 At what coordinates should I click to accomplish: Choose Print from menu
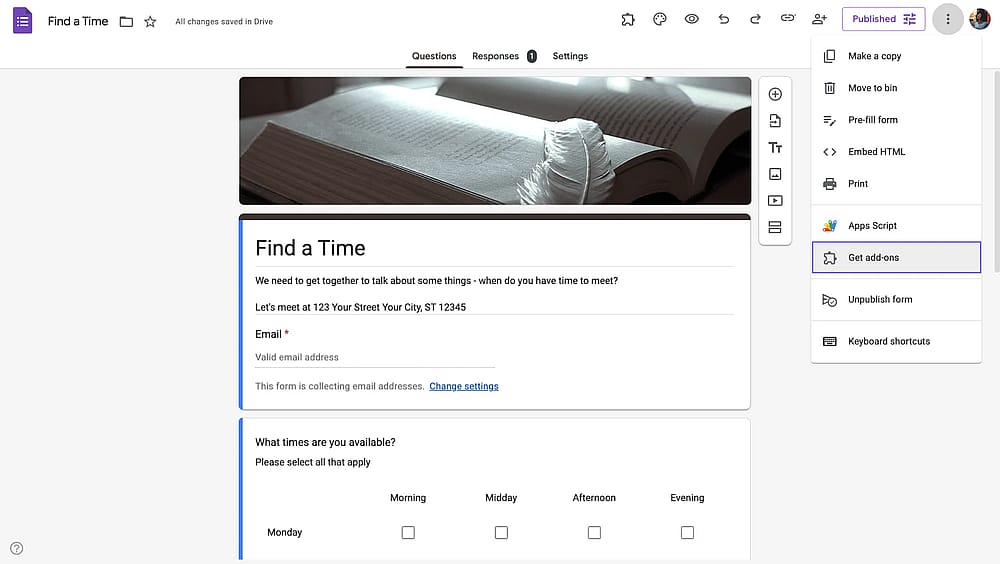(896, 184)
